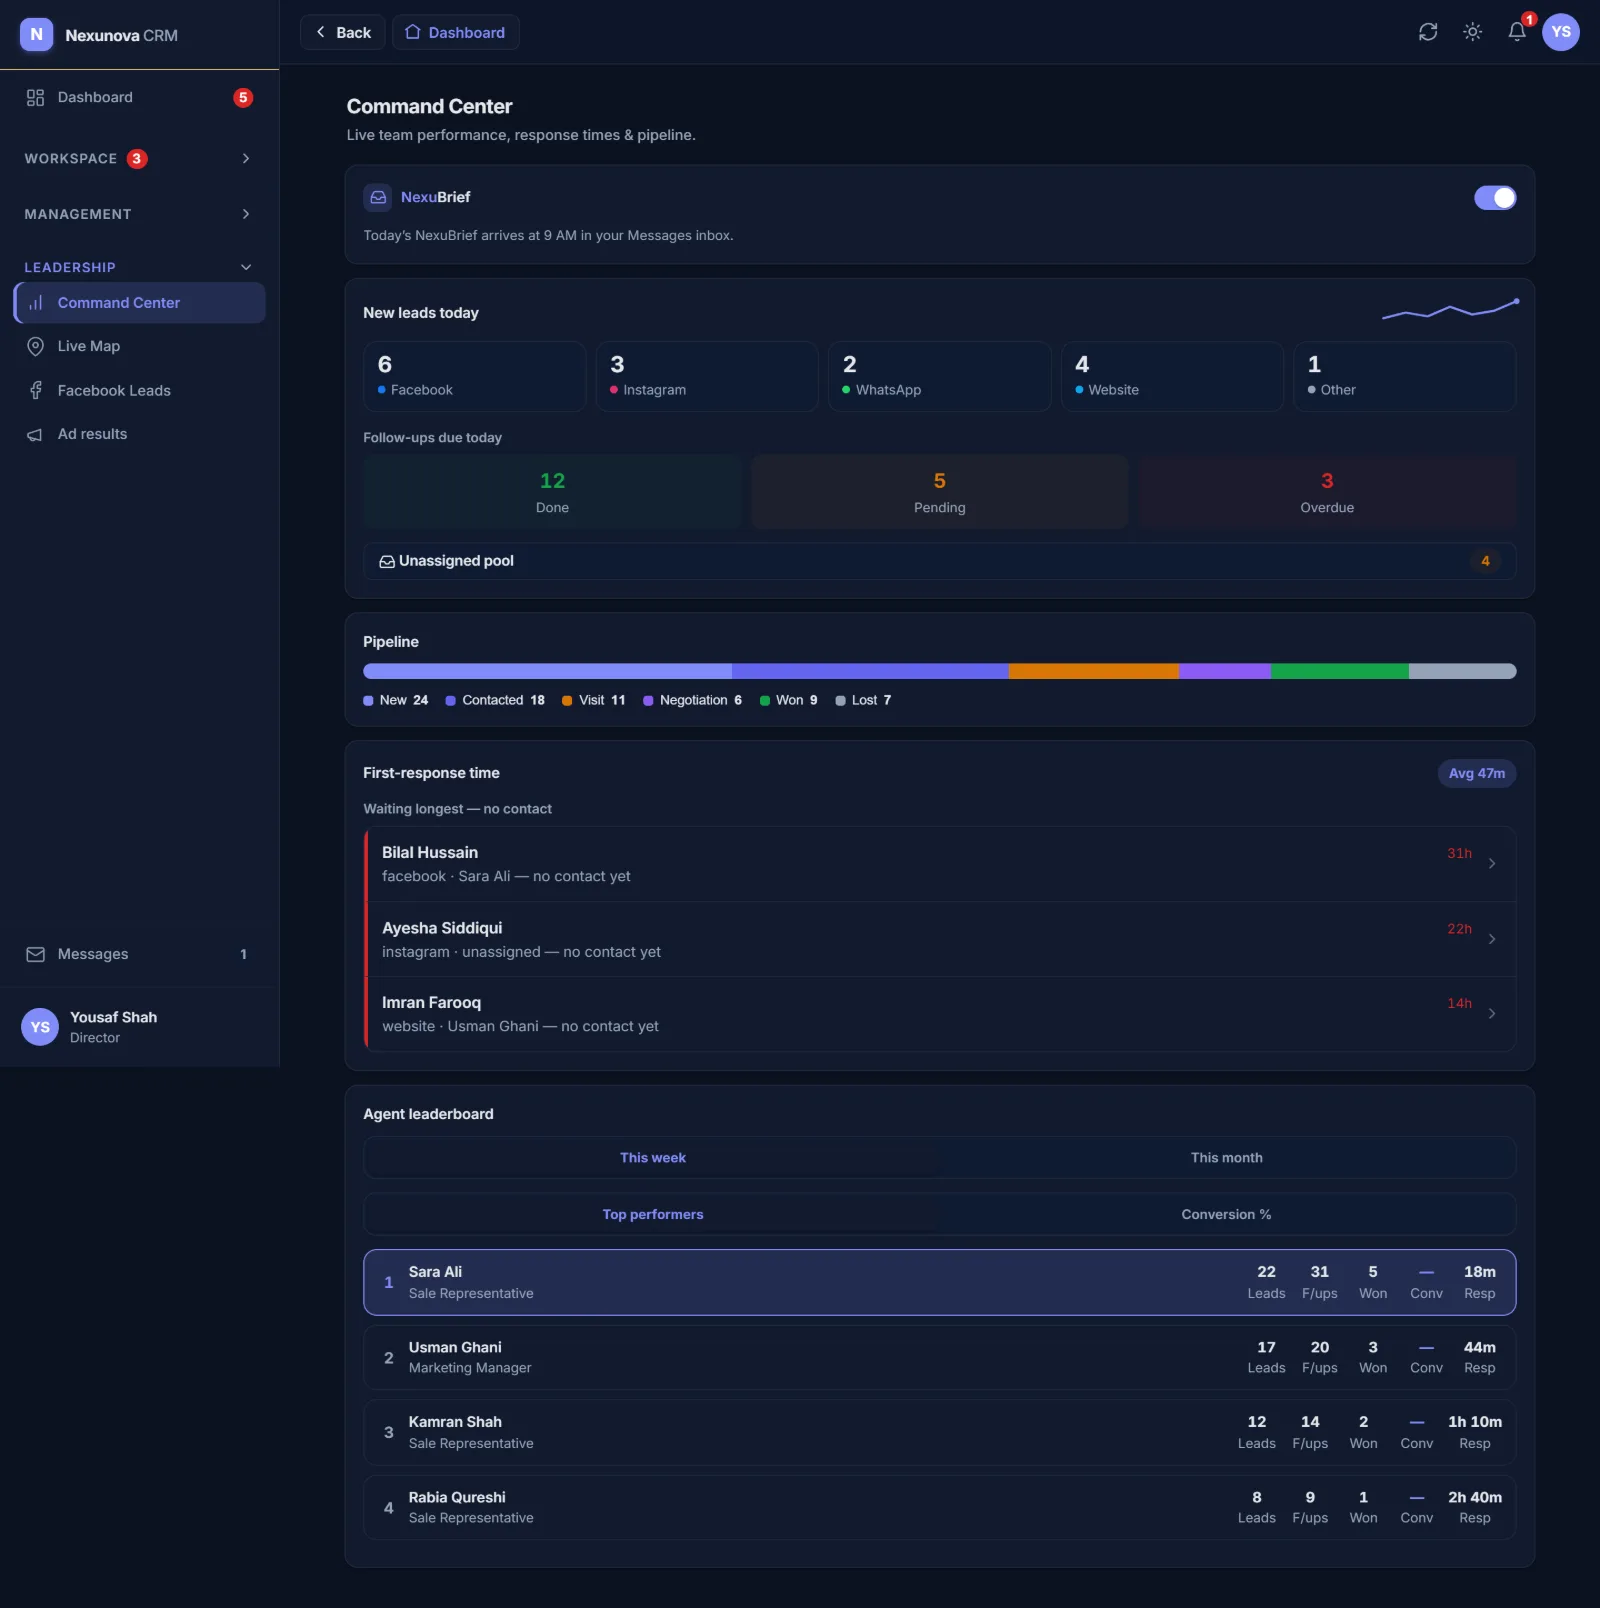Image resolution: width=1600 pixels, height=1608 pixels.
Task: Open Usman Ghani leaderboard row
Action: coord(939,1358)
